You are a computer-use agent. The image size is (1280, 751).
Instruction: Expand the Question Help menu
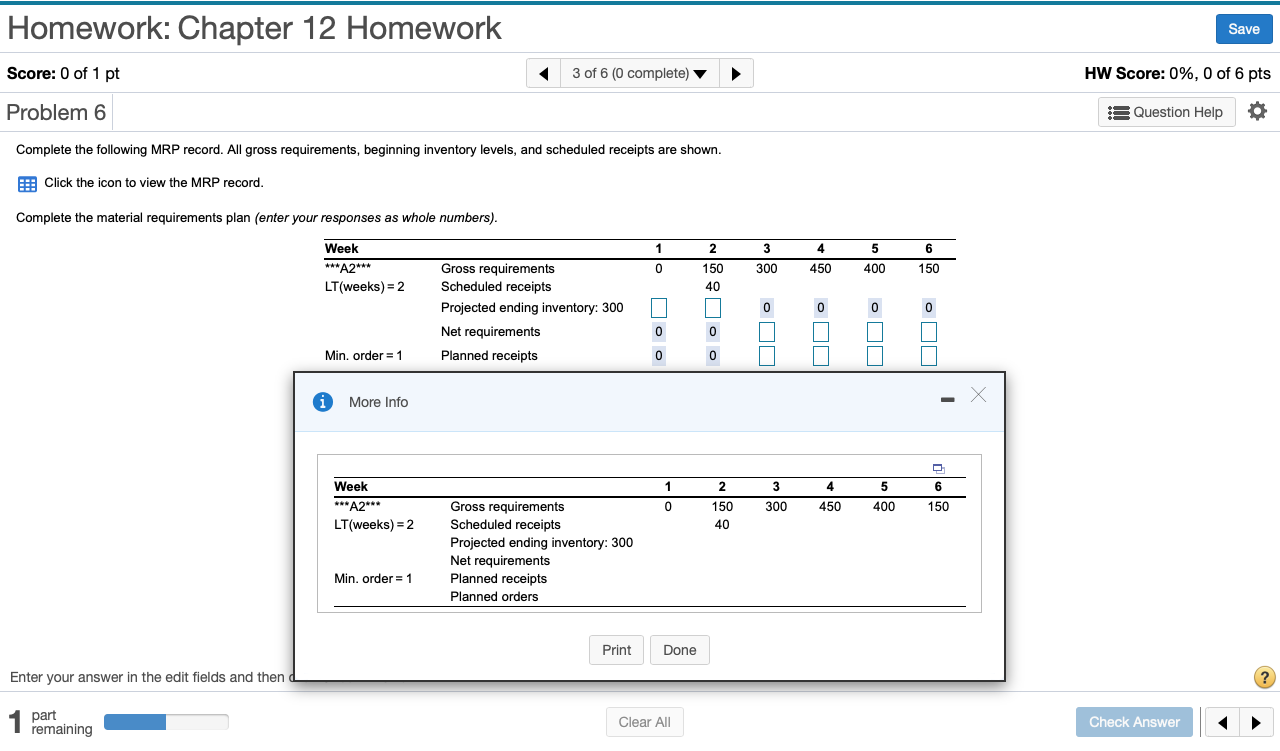tap(1166, 112)
